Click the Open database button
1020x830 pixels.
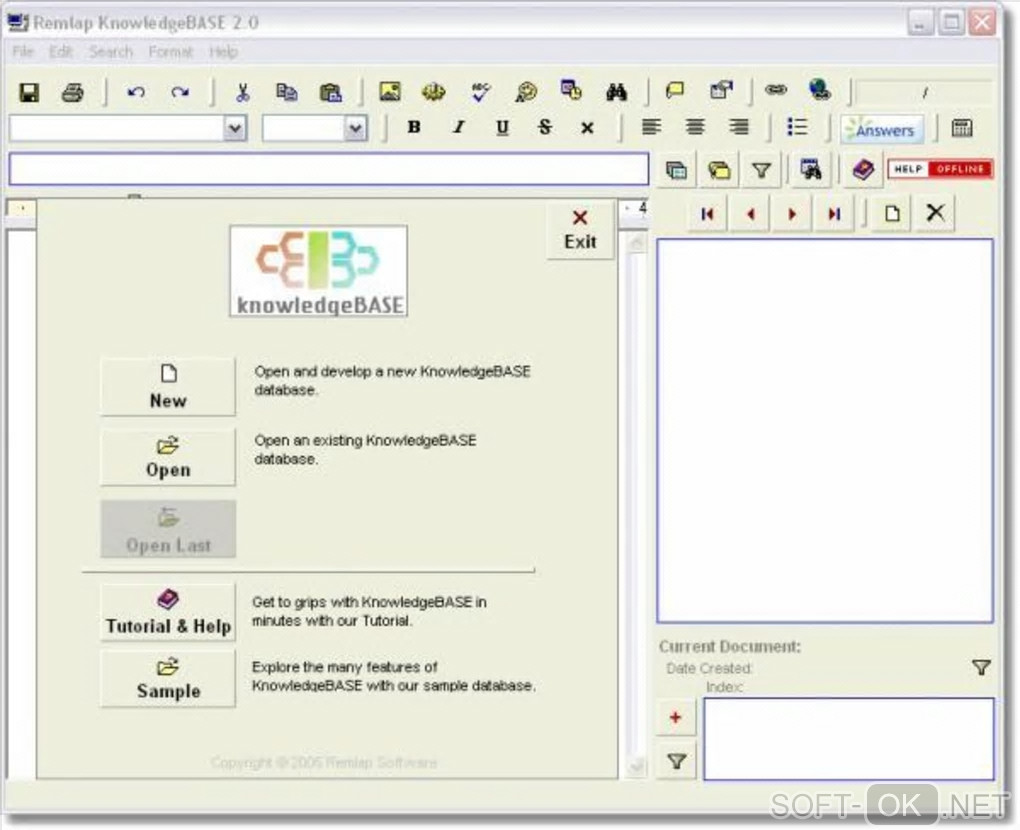(x=168, y=457)
